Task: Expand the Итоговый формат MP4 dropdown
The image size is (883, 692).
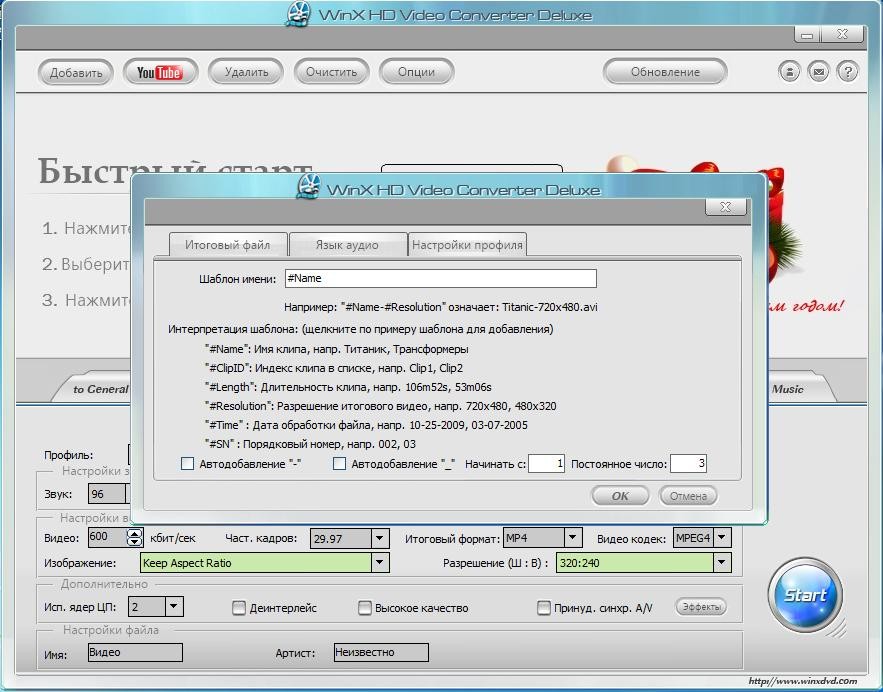Action: (x=573, y=538)
